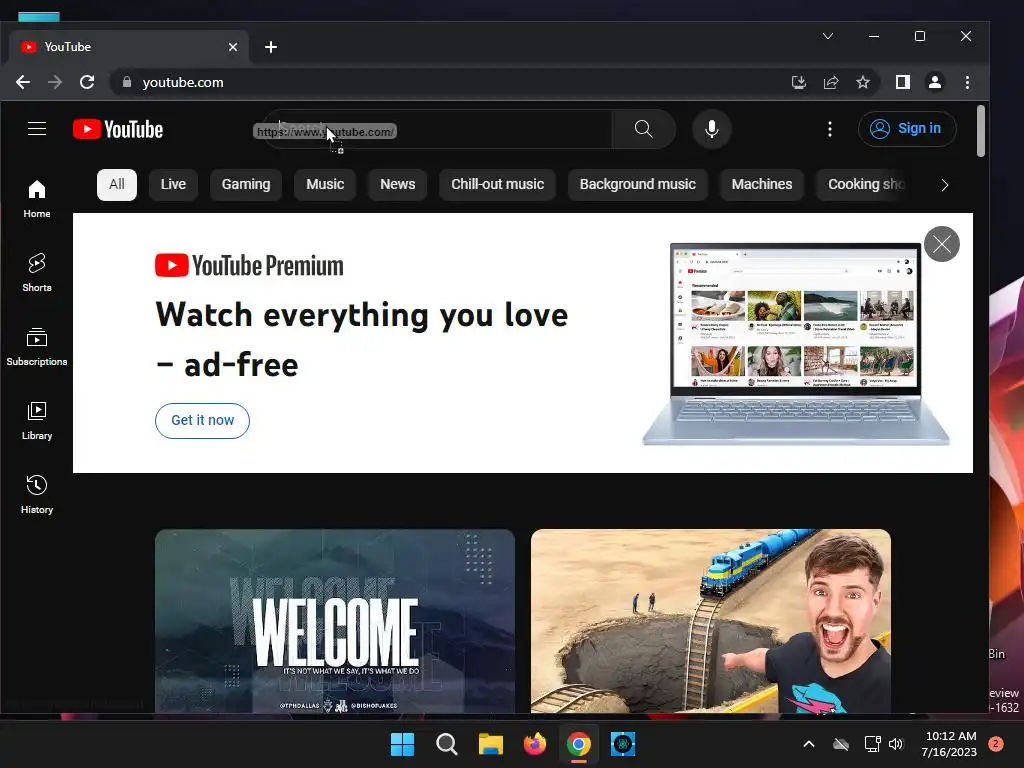
Task: Open the volume control in tray
Action: [x=895, y=744]
